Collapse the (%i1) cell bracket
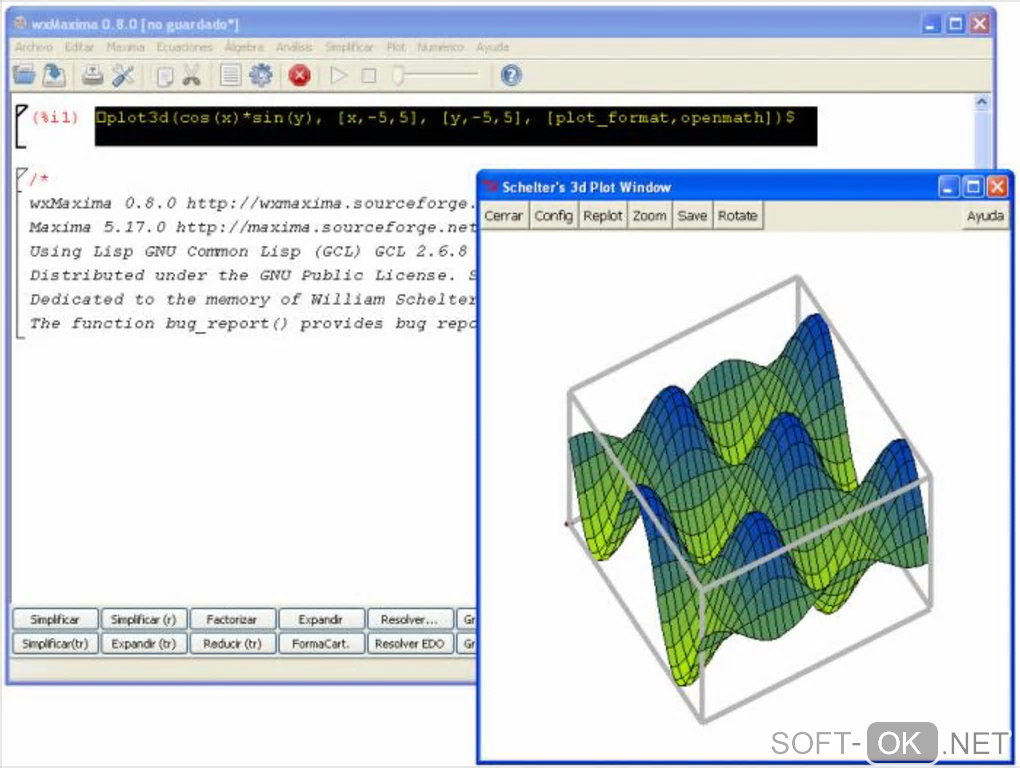The image size is (1020, 768). coord(20,127)
